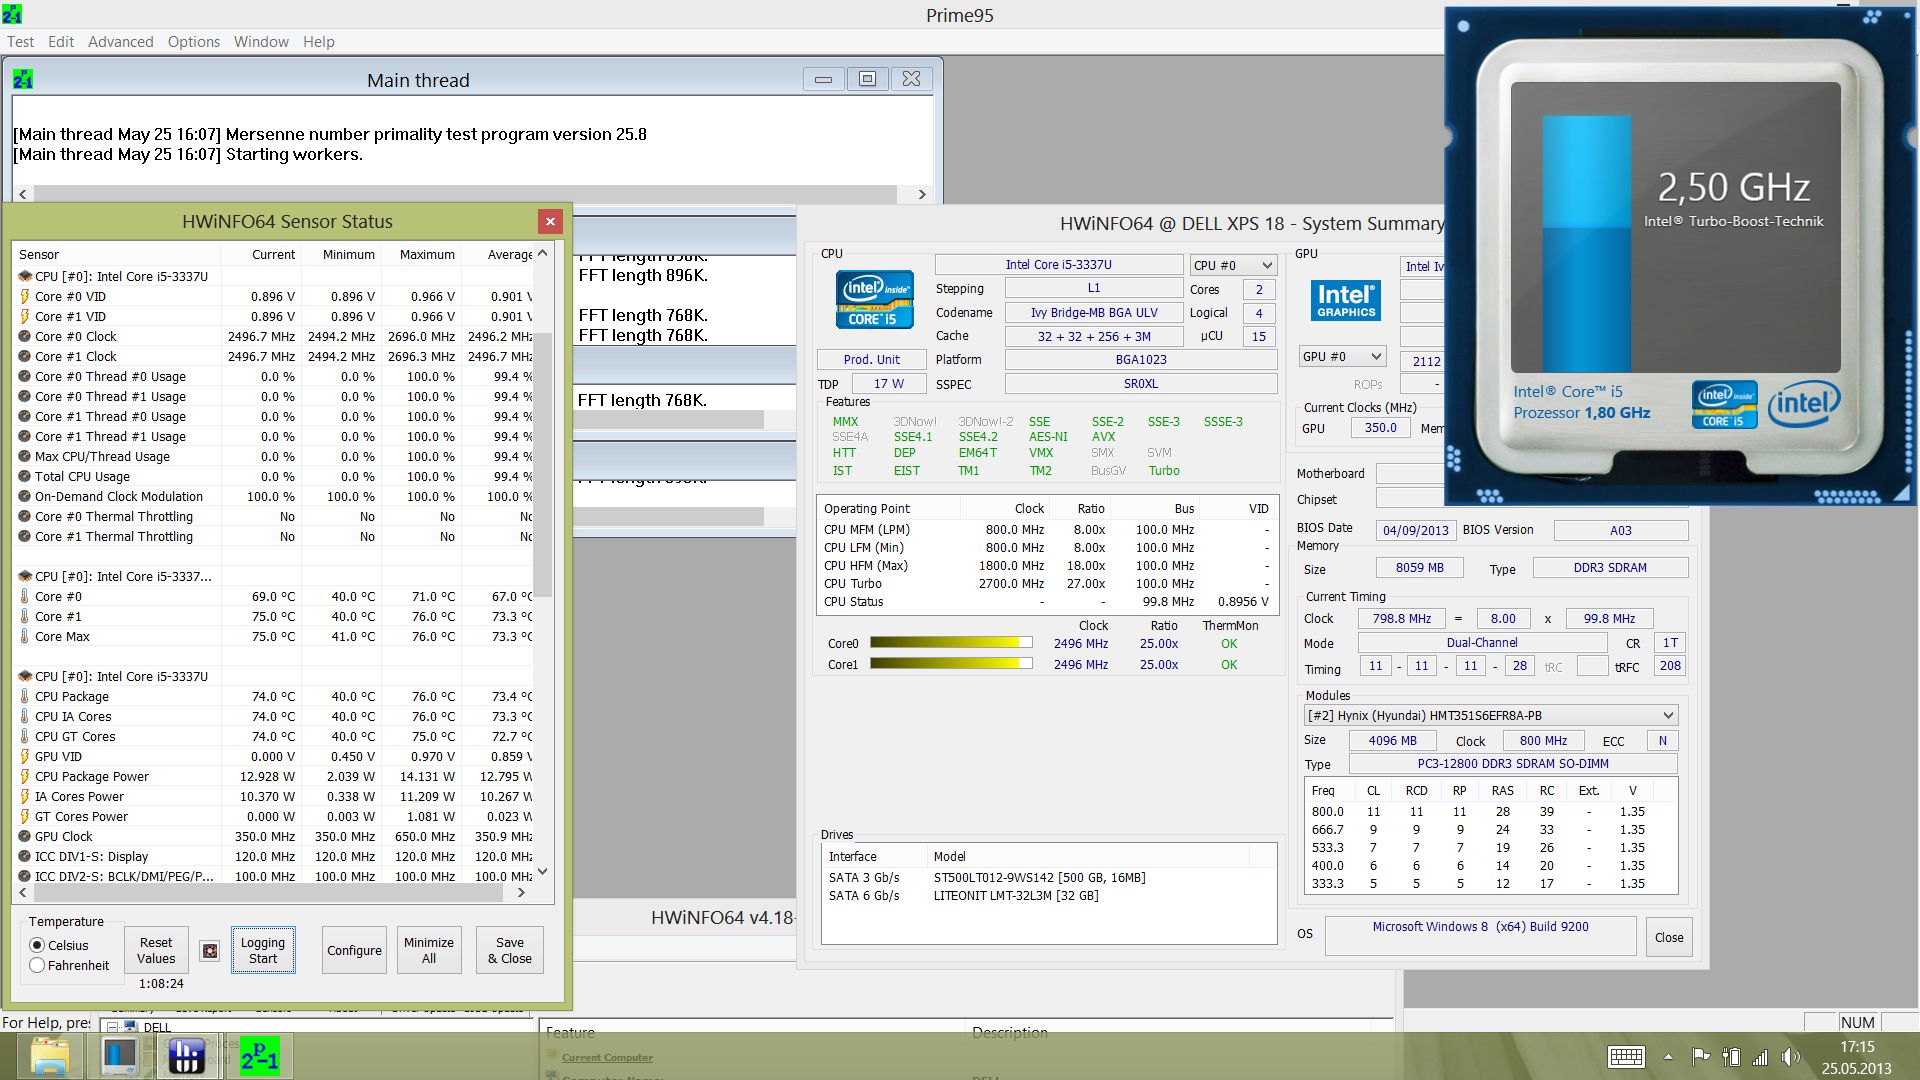Click the volume speaker tray icon
This screenshot has height=1080, width=1920.
pos(1790,1057)
